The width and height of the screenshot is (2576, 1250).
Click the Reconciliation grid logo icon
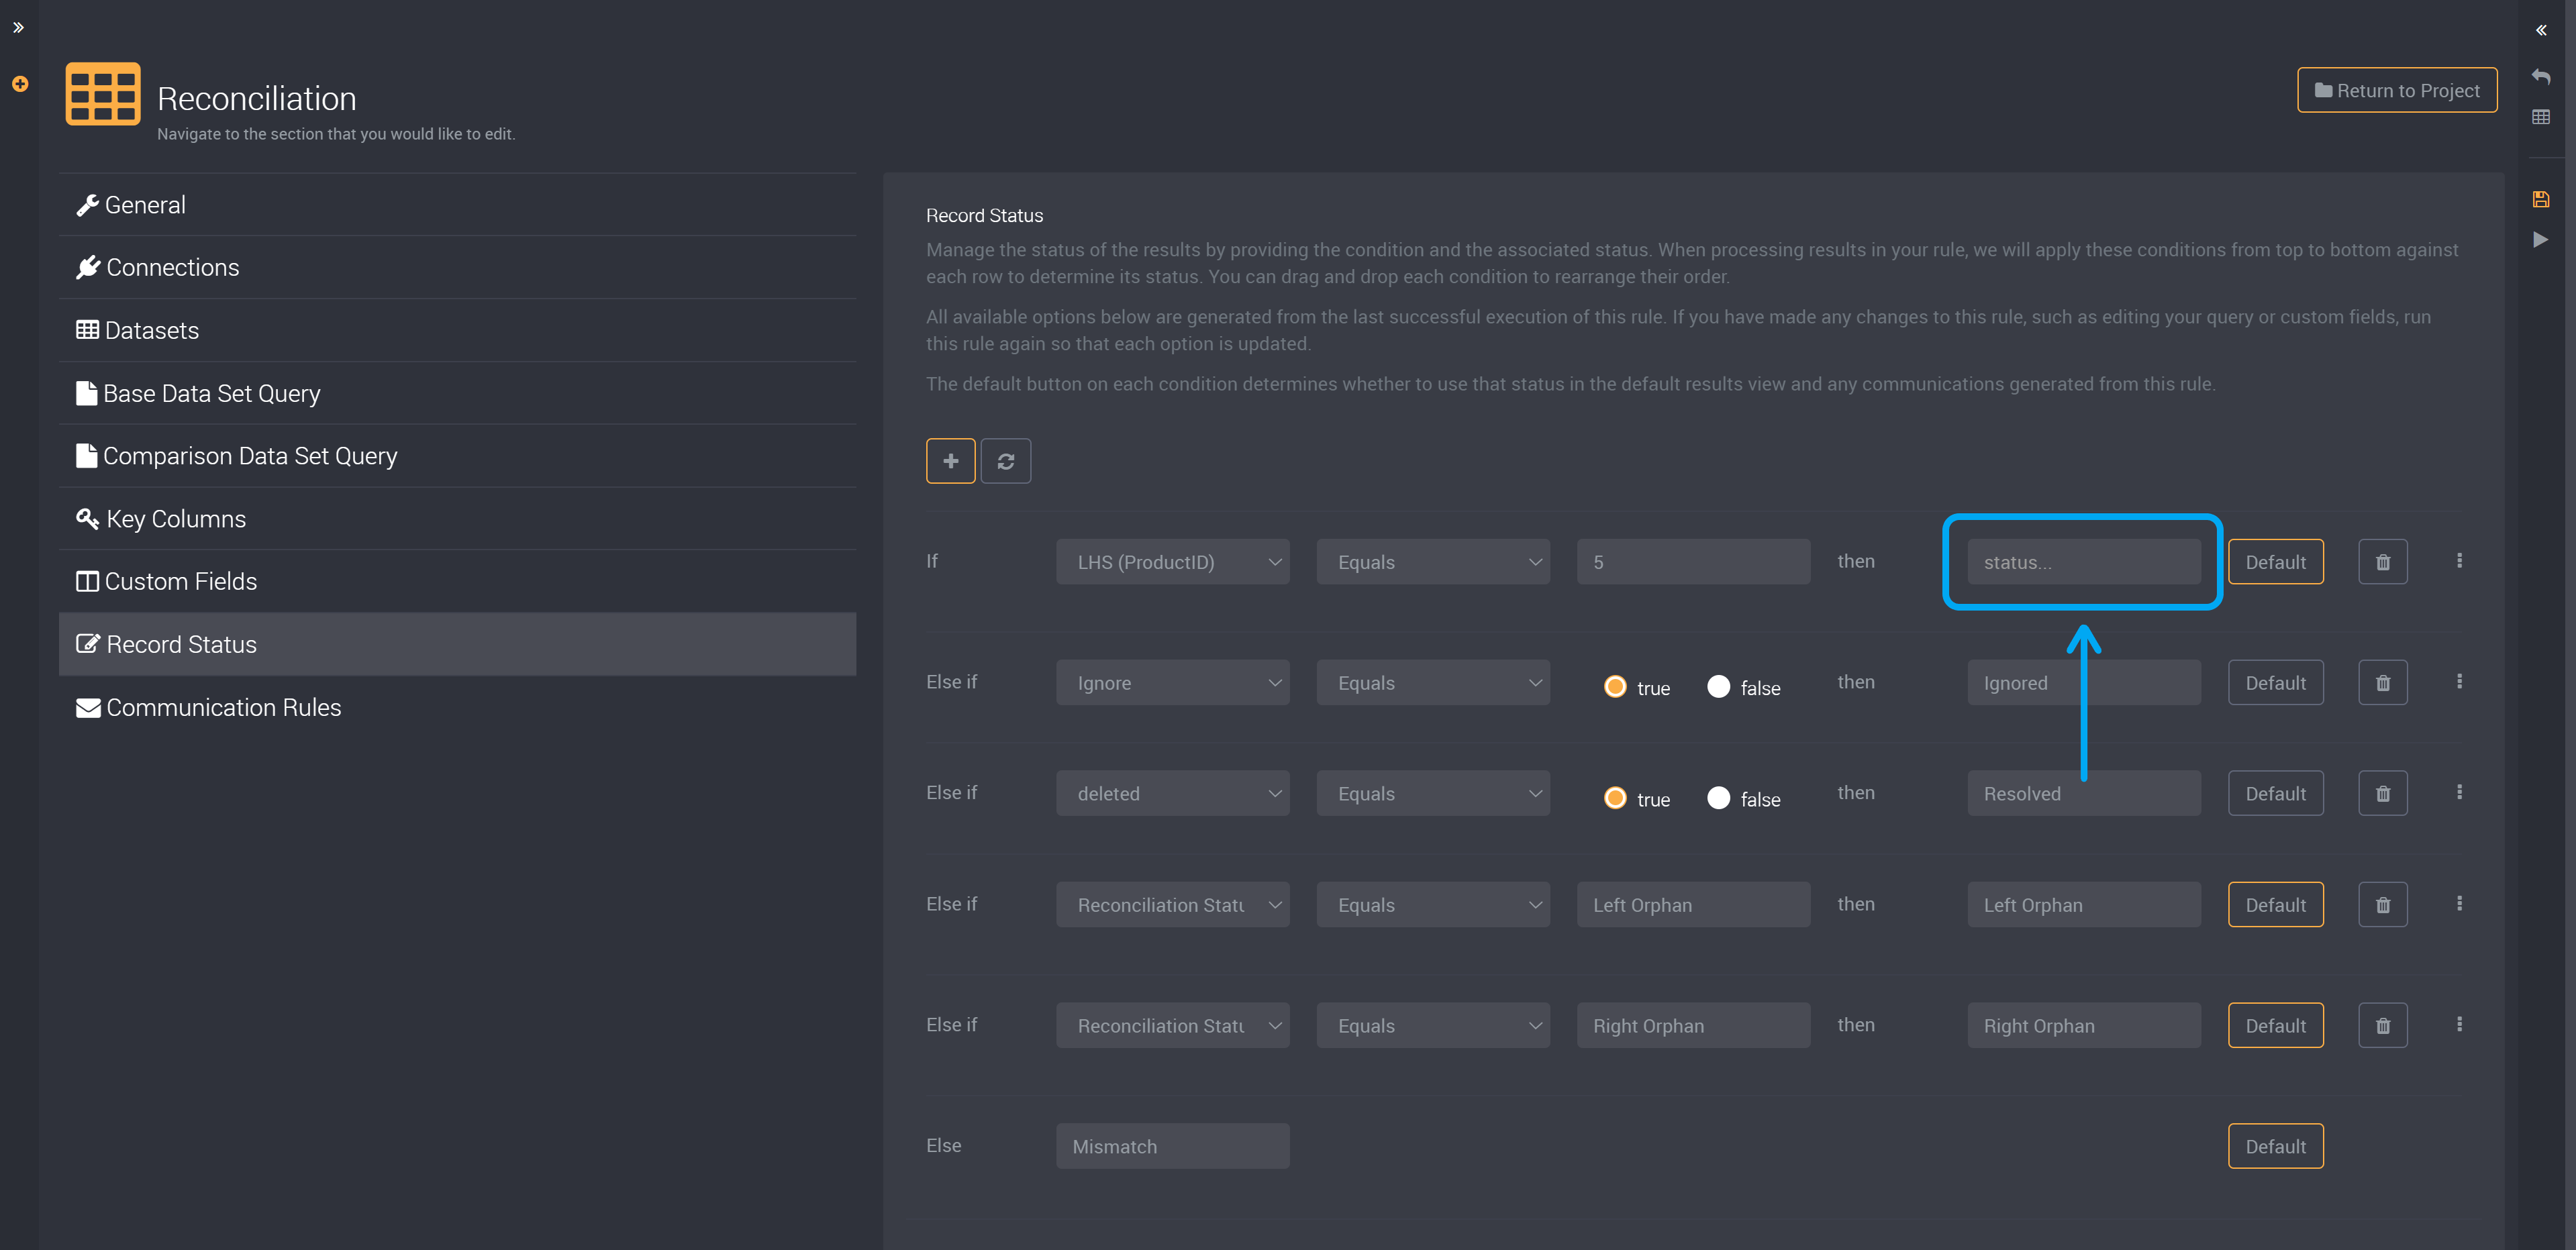coord(103,94)
